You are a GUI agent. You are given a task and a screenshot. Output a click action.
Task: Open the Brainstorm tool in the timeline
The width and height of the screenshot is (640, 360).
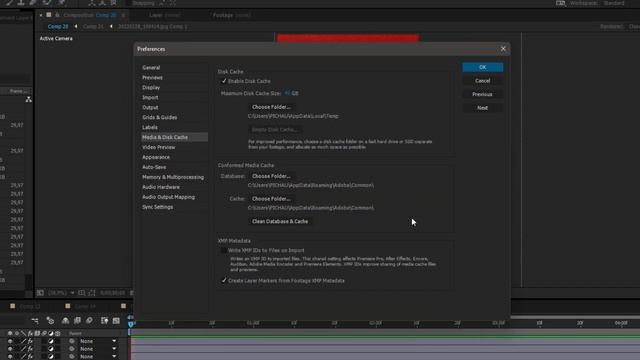104,321
